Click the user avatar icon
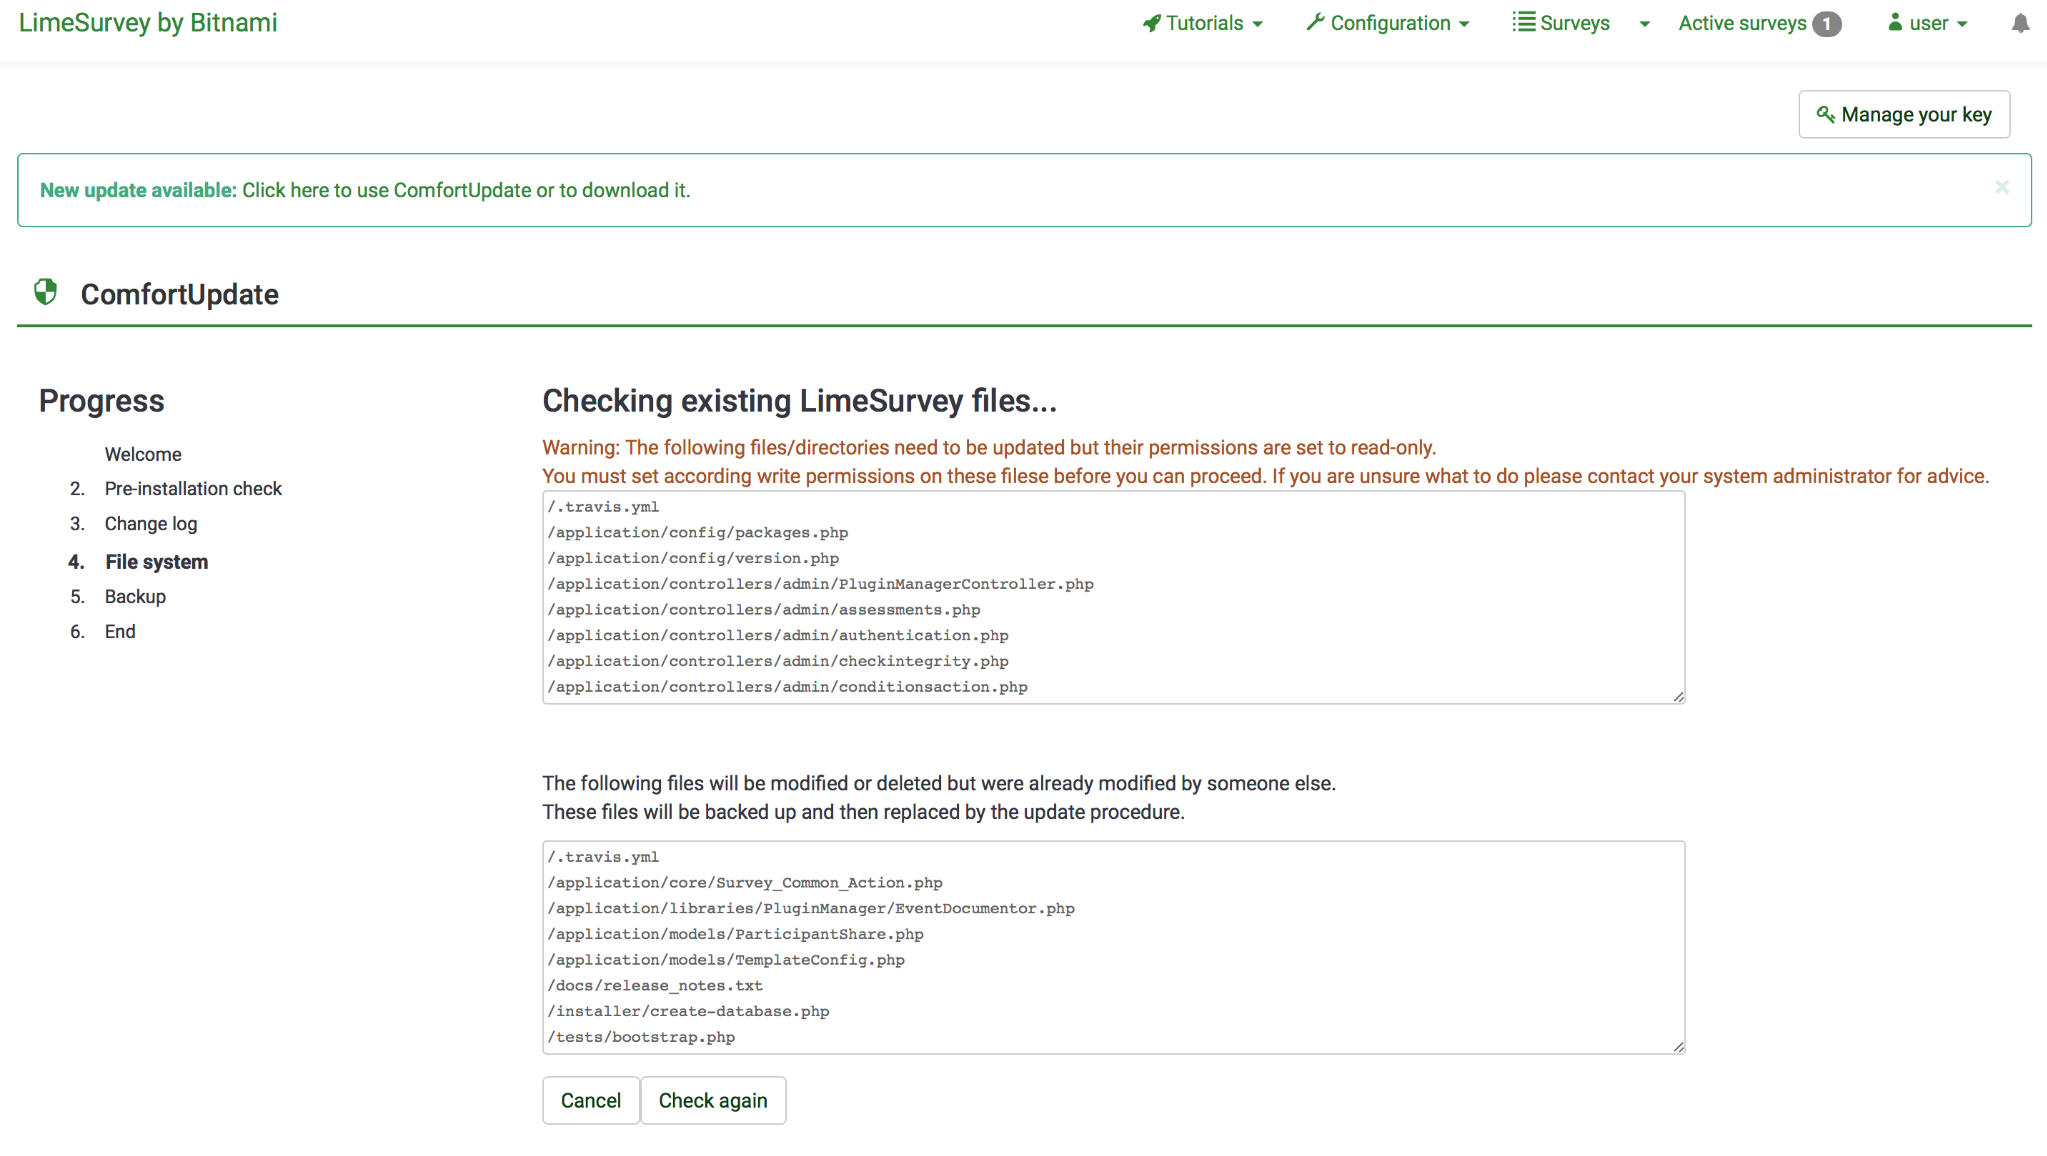2047x1156 pixels. click(x=1895, y=22)
